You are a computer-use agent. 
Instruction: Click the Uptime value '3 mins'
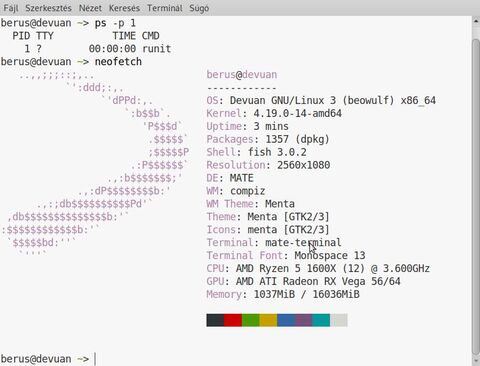point(271,126)
